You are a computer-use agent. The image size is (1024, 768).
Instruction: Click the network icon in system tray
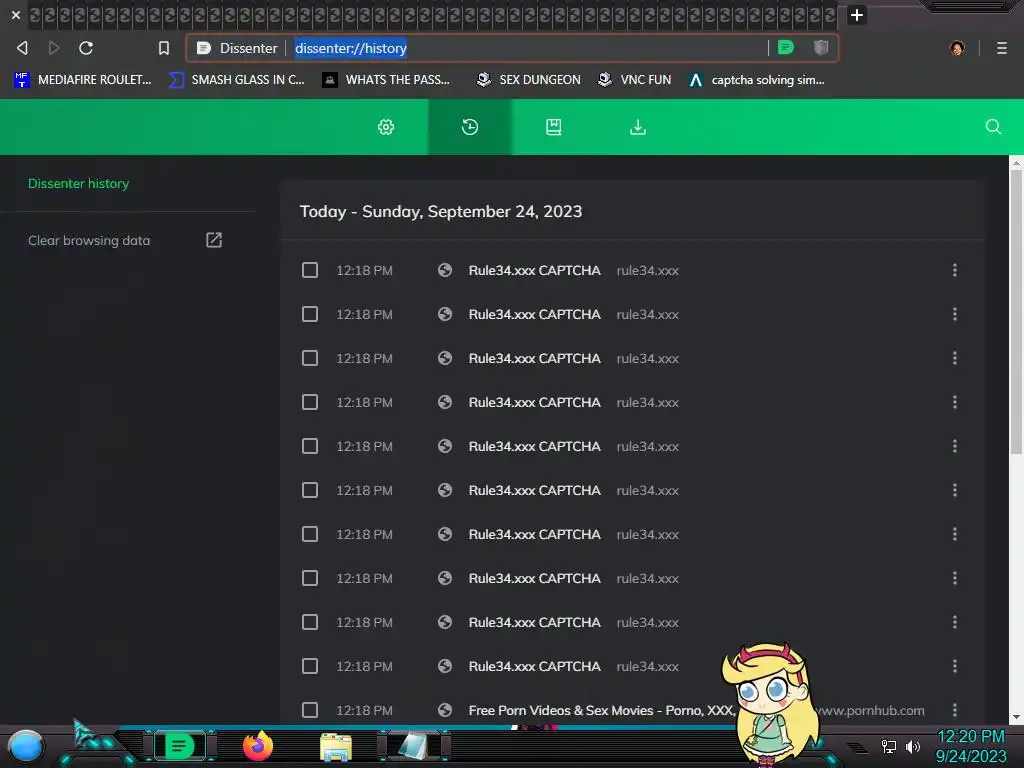click(889, 746)
